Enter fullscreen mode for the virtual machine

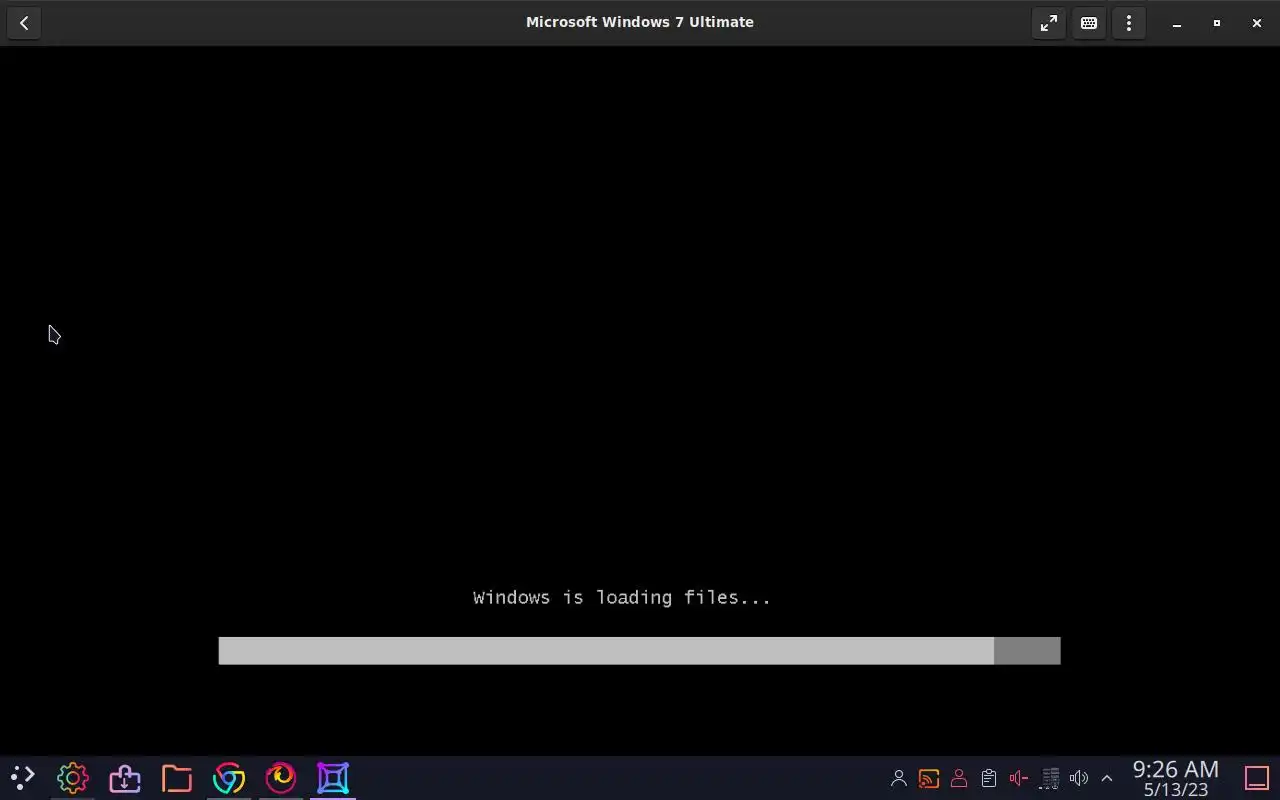1049,23
